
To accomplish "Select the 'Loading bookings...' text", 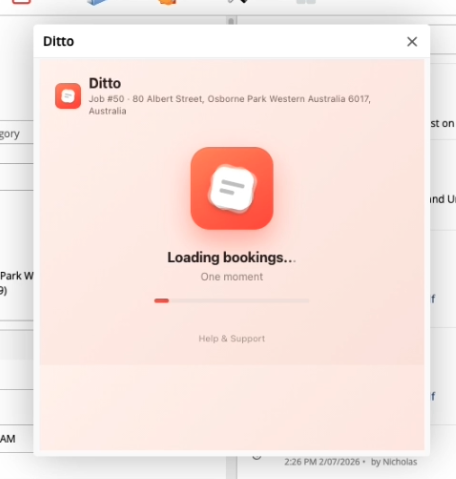I will 232,258.
